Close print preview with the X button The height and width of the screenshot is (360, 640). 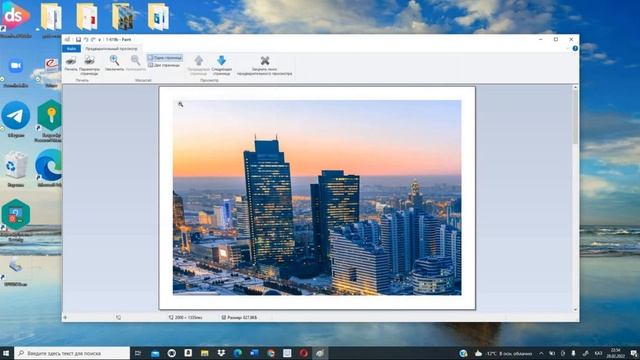click(264, 65)
